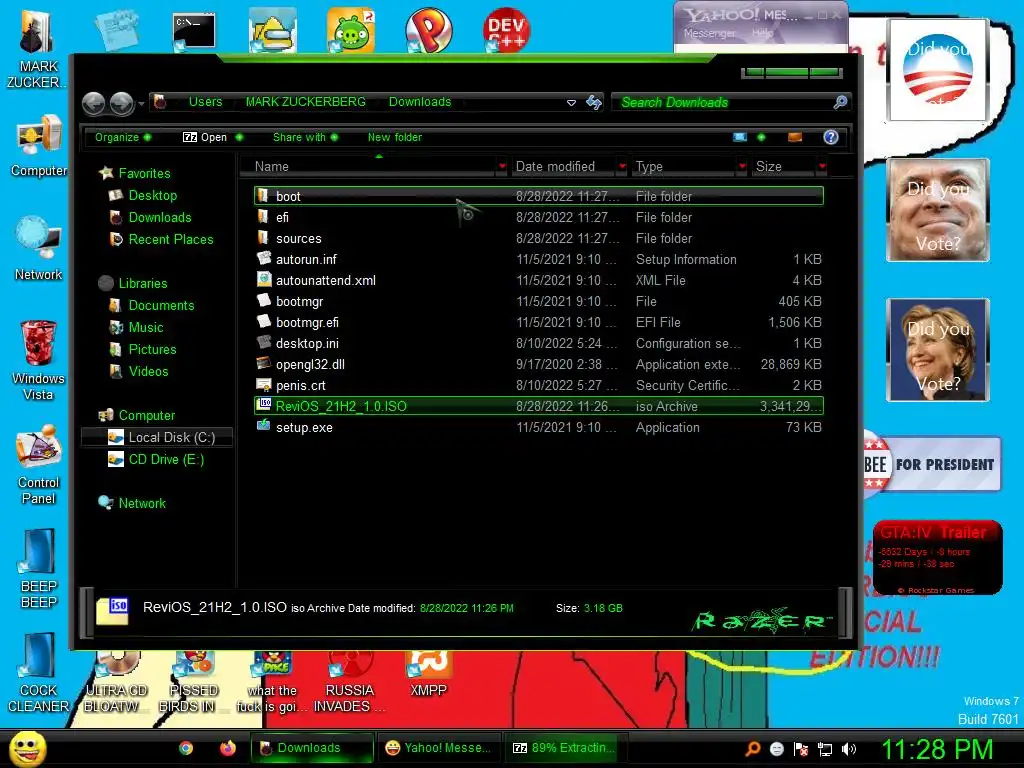Open the recent locations arrow beside forward button
Screen dimensions: 1024x768
coord(141,103)
